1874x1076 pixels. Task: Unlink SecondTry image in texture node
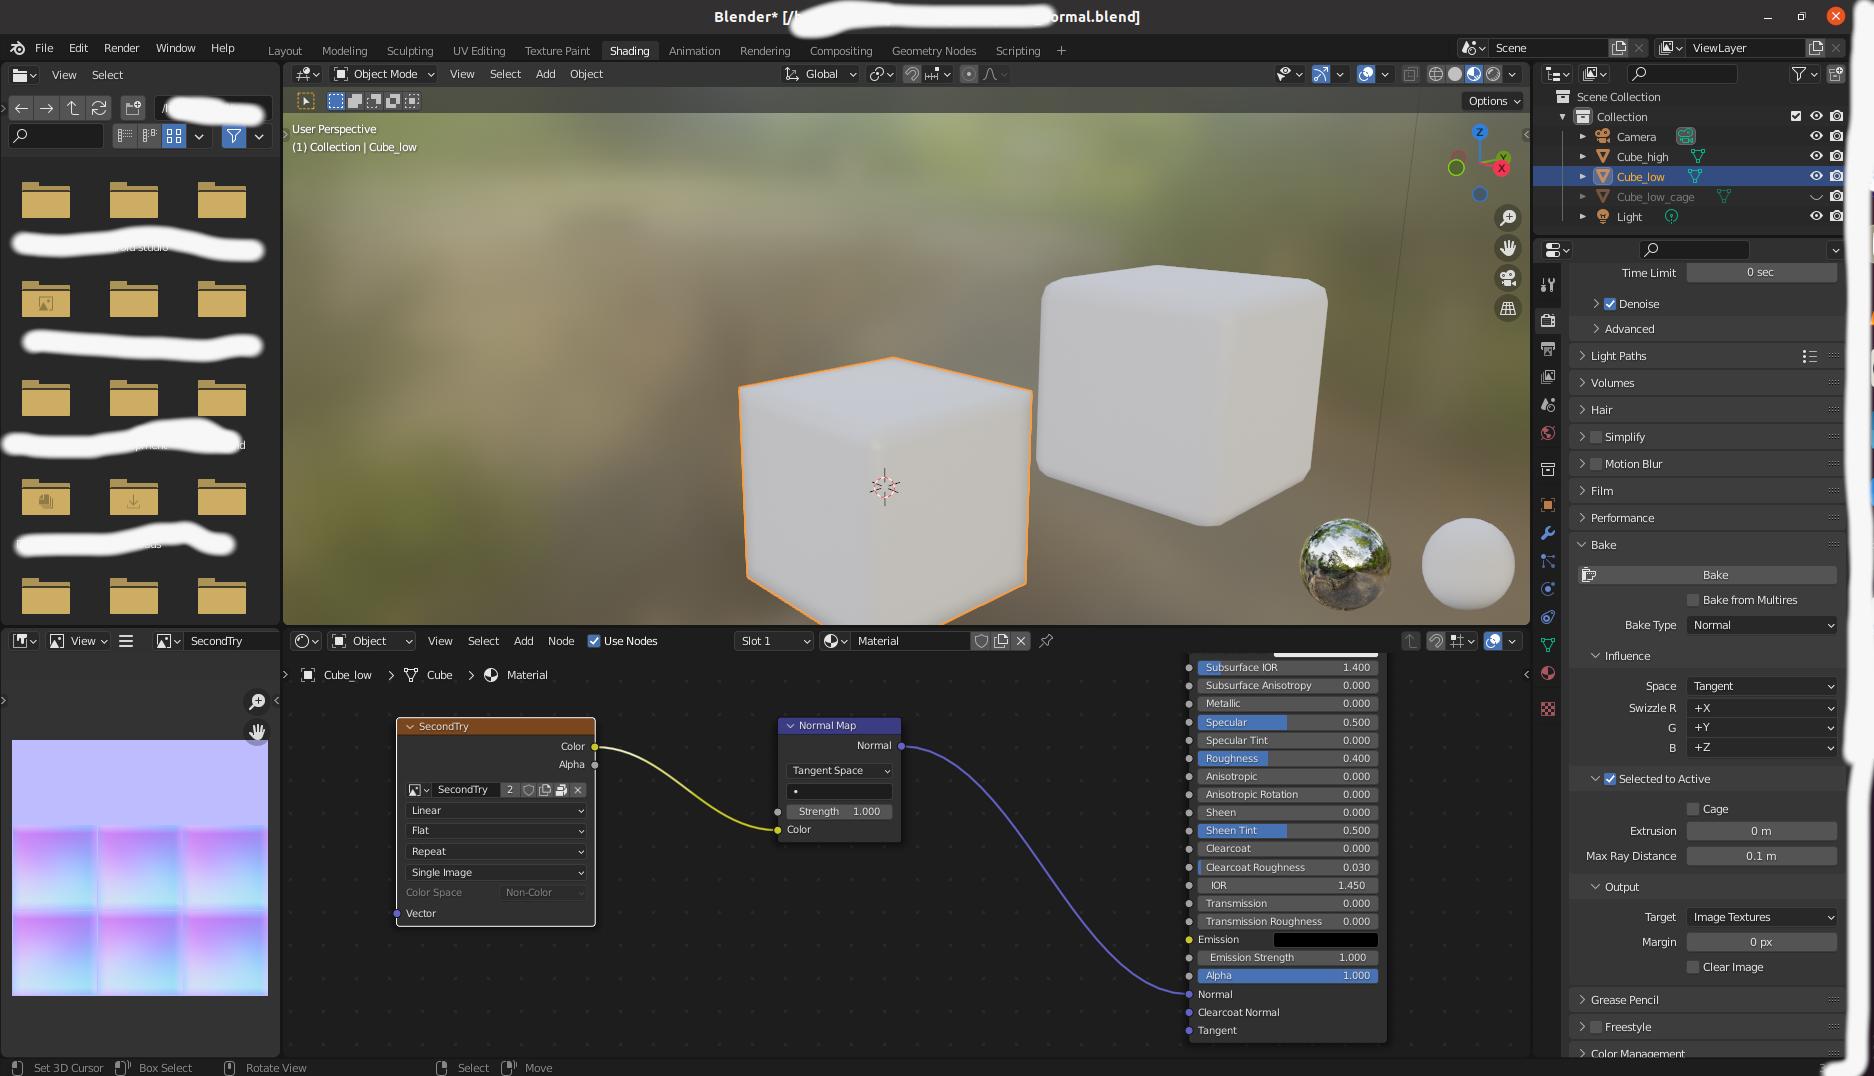577,790
